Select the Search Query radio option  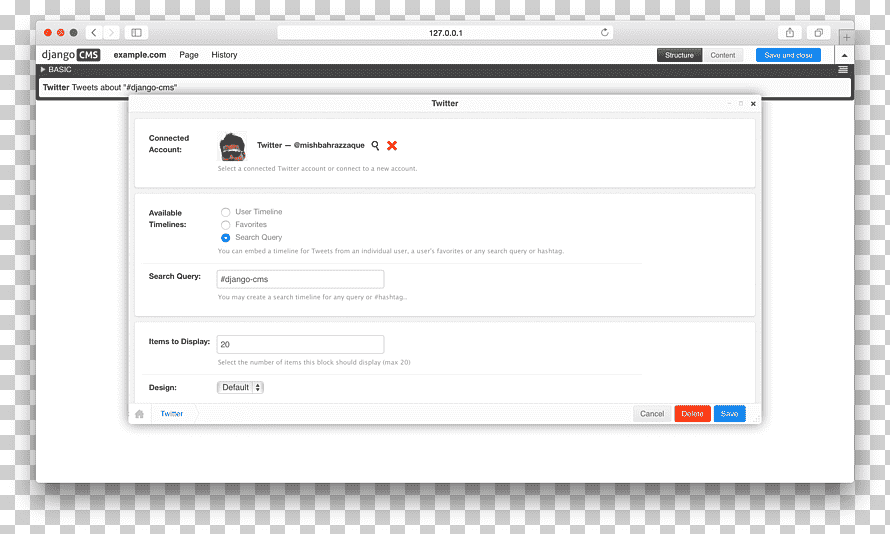pos(225,238)
